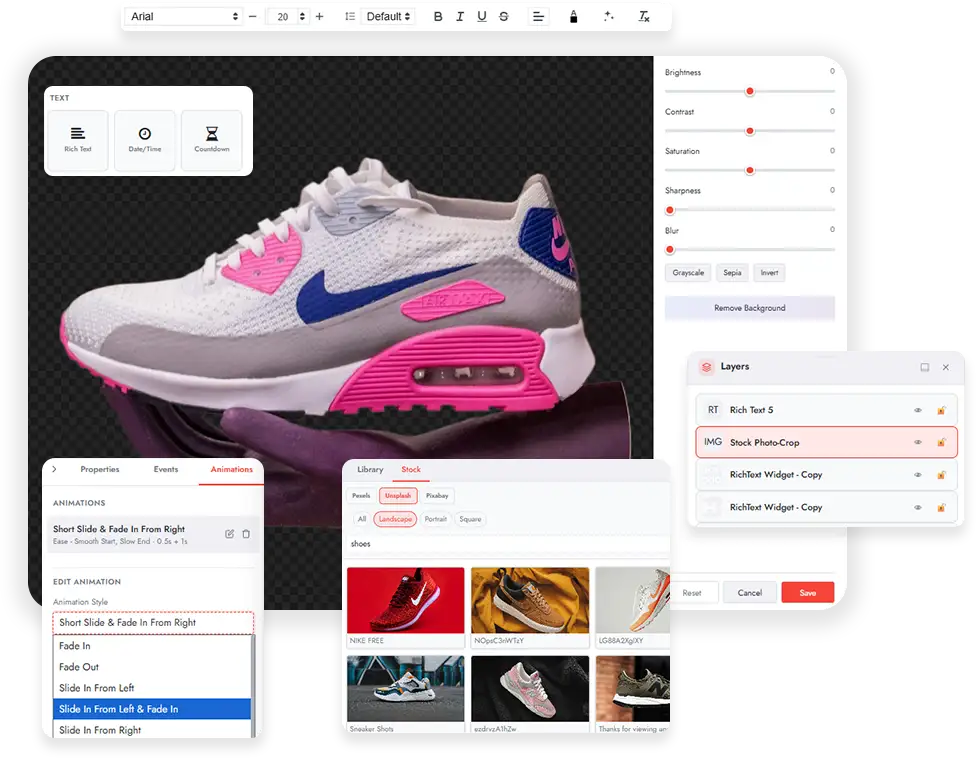The height and width of the screenshot is (758, 976).
Task: Toggle underline formatting in text toolbar
Action: tap(482, 17)
